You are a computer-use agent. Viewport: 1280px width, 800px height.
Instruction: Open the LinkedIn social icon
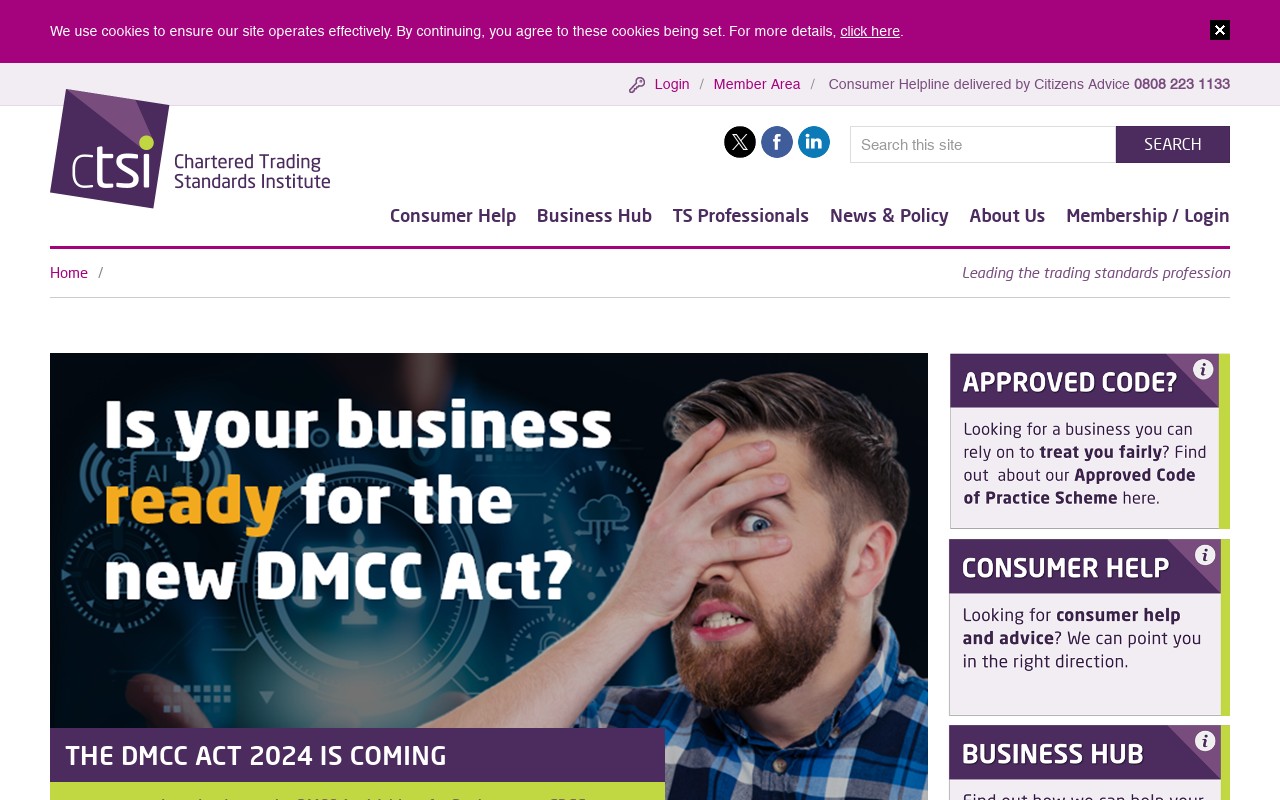click(x=814, y=142)
